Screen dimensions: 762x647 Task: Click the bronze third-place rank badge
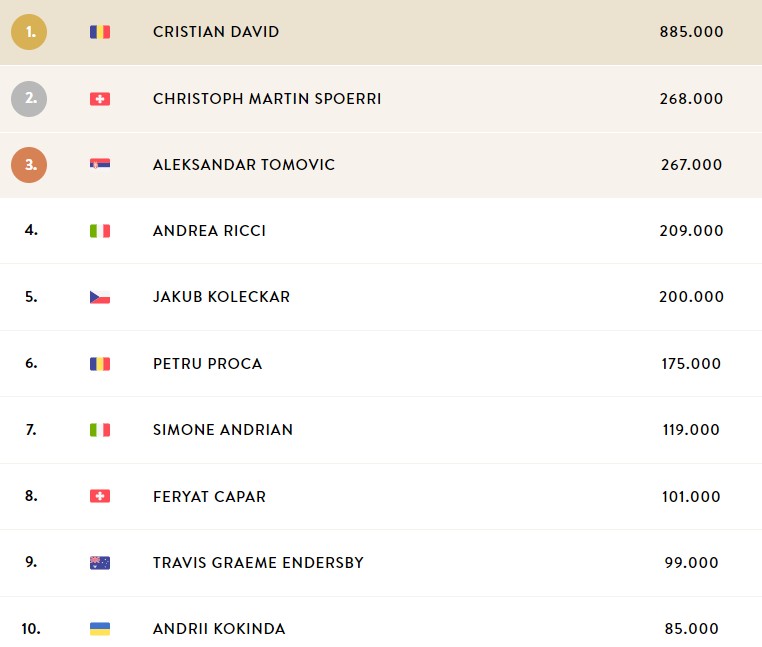29,165
